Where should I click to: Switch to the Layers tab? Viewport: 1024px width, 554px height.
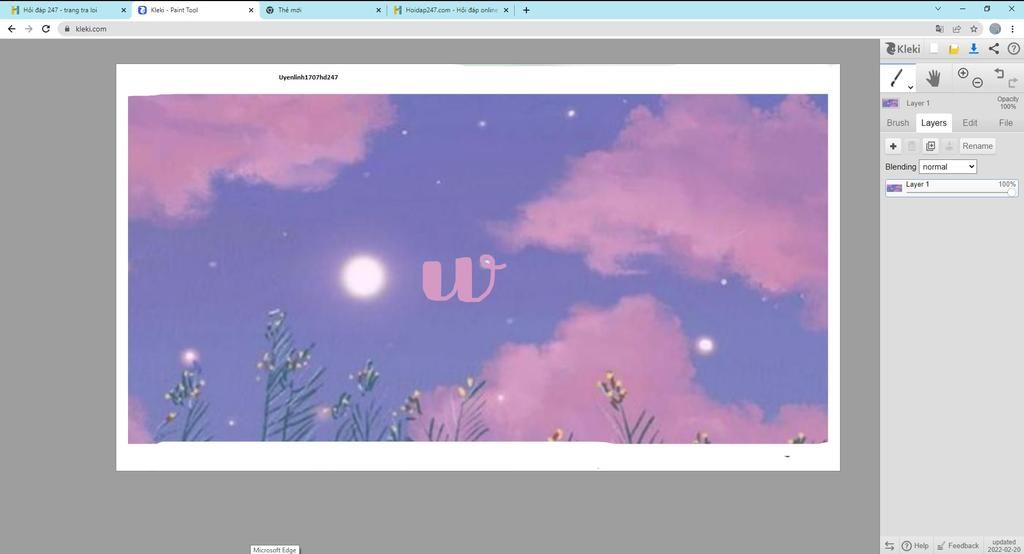tap(933, 123)
